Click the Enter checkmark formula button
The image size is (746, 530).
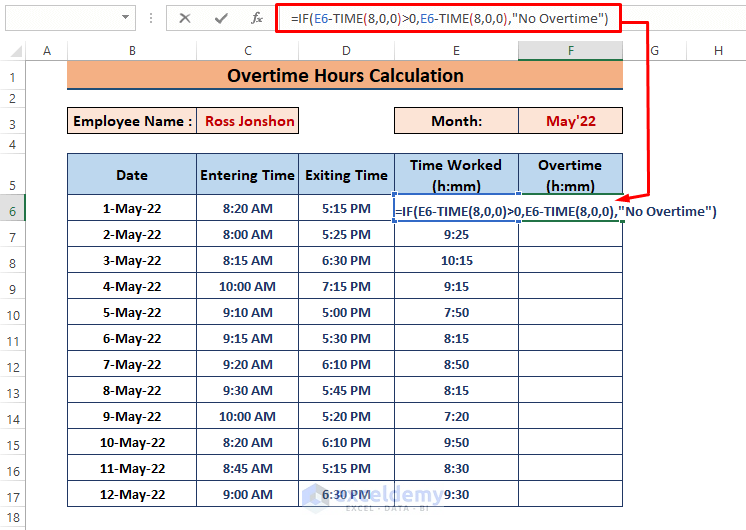[221, 18]
